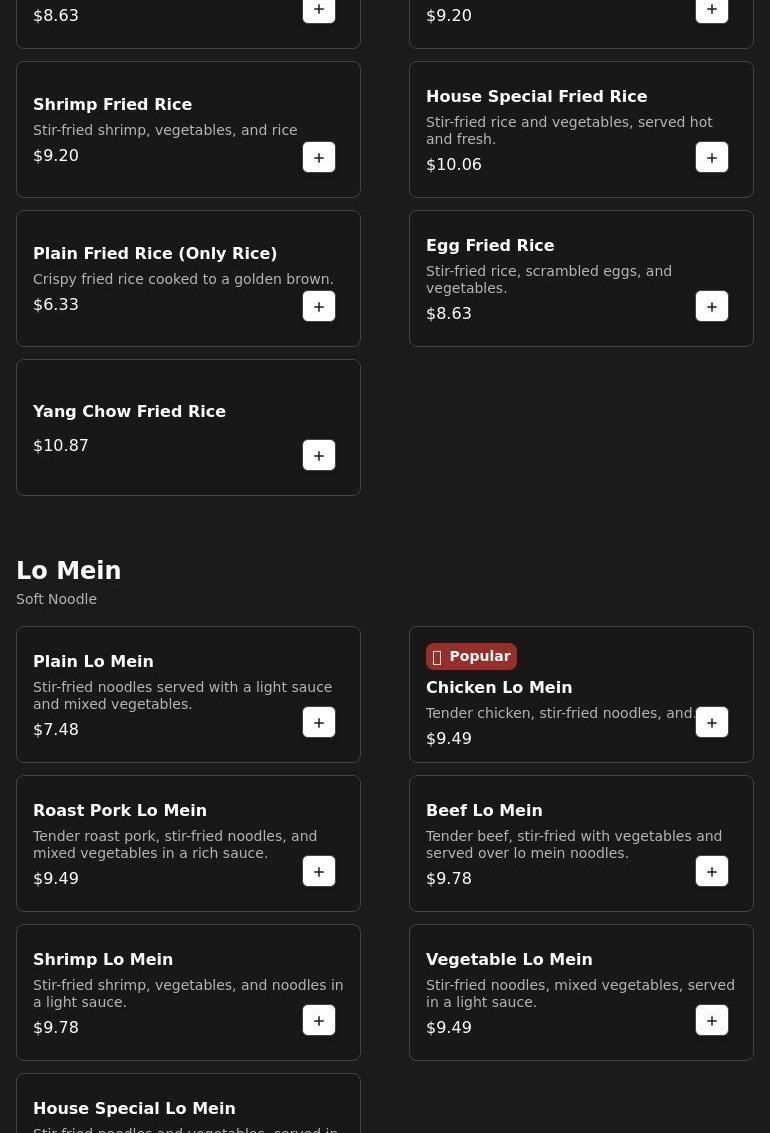Add Egg Fried Rice with plus button
This screenshot has height=1133, width=770.
tap(712, 306)
